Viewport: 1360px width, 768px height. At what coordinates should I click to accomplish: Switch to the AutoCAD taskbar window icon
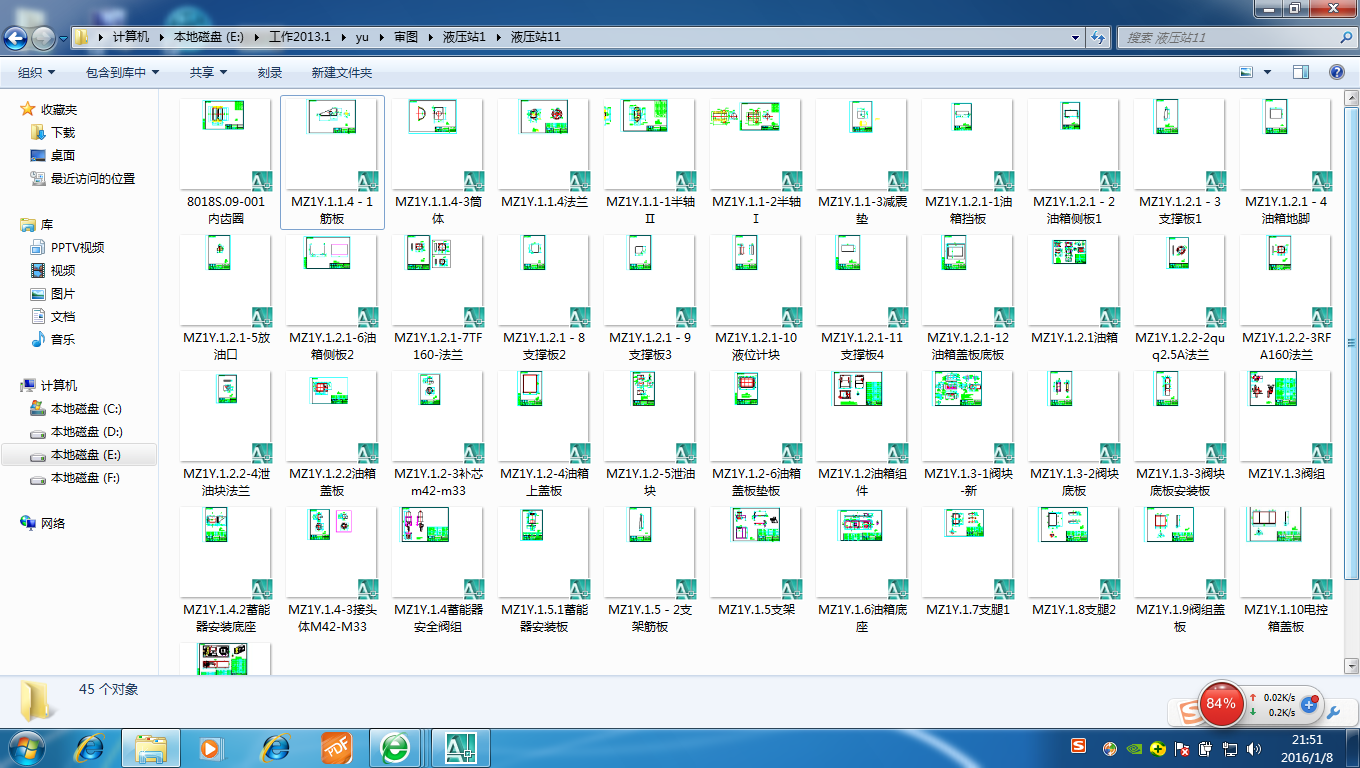click(461, 747)
